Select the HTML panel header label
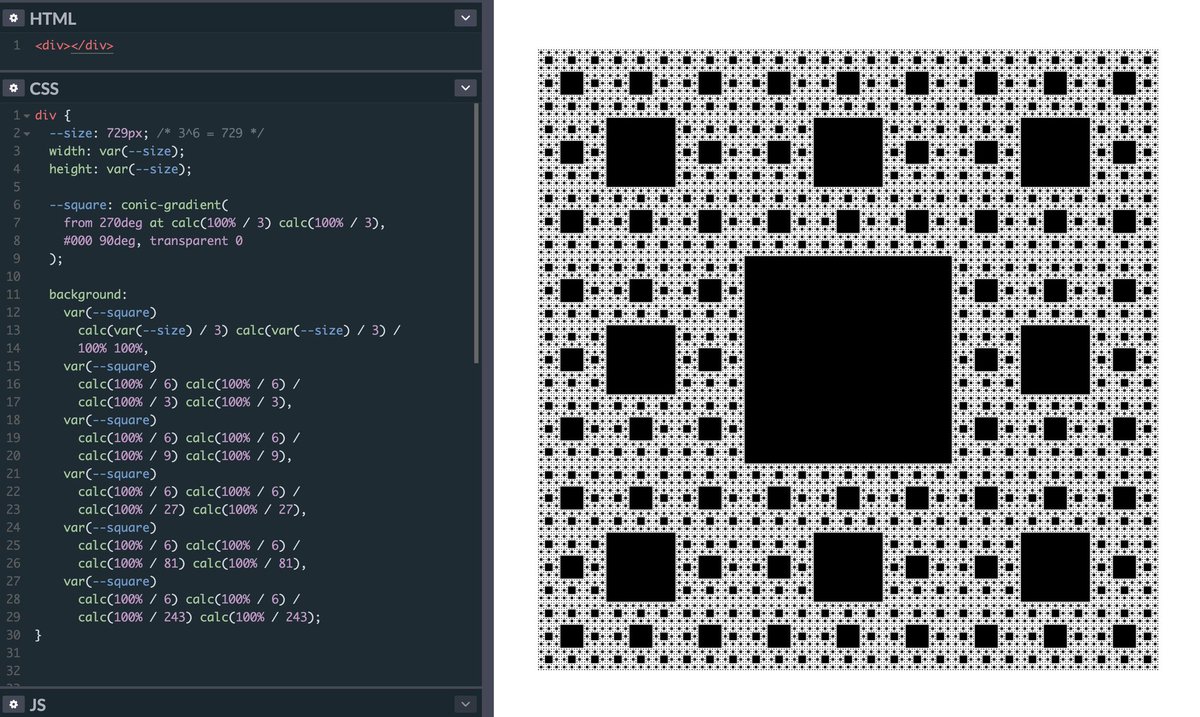 pyautogui.click(x=55, y=17)
